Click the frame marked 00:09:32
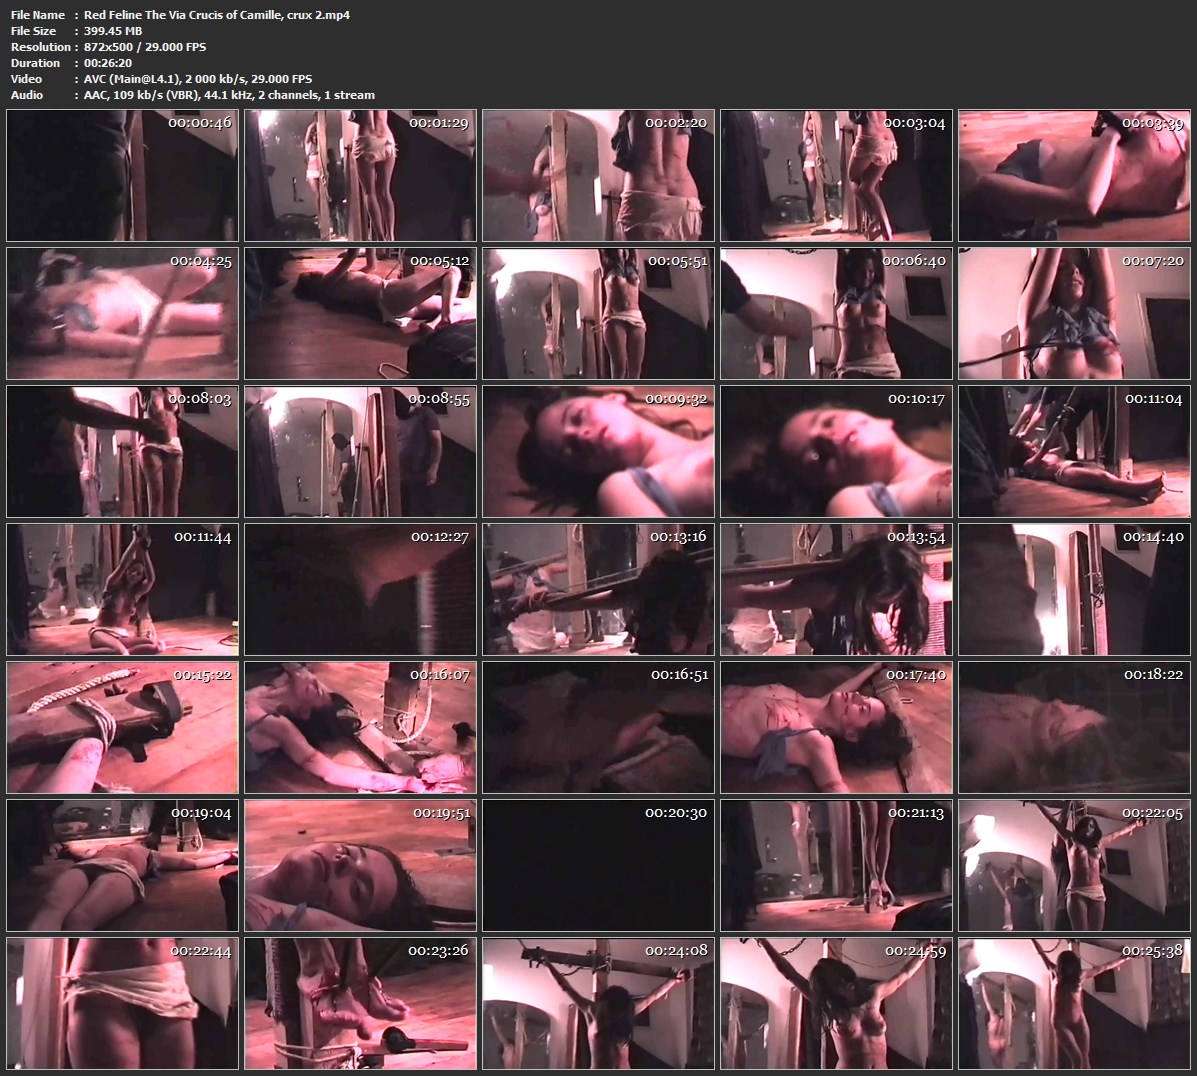This screenshot has width=1197, height=1076. [x=598, y=452]
